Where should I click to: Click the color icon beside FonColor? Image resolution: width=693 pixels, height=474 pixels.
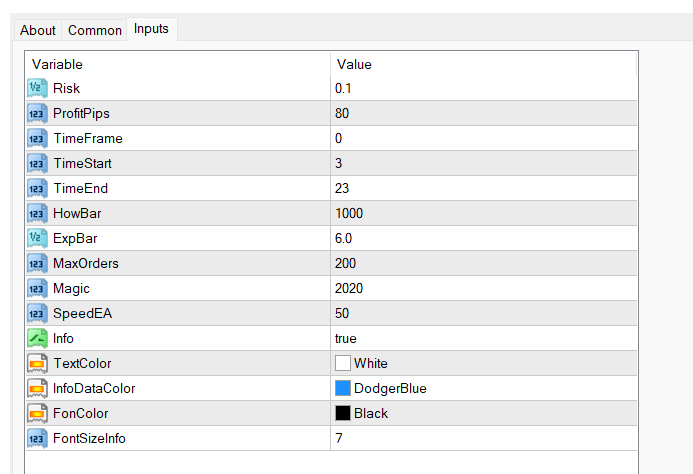[37, 413]
